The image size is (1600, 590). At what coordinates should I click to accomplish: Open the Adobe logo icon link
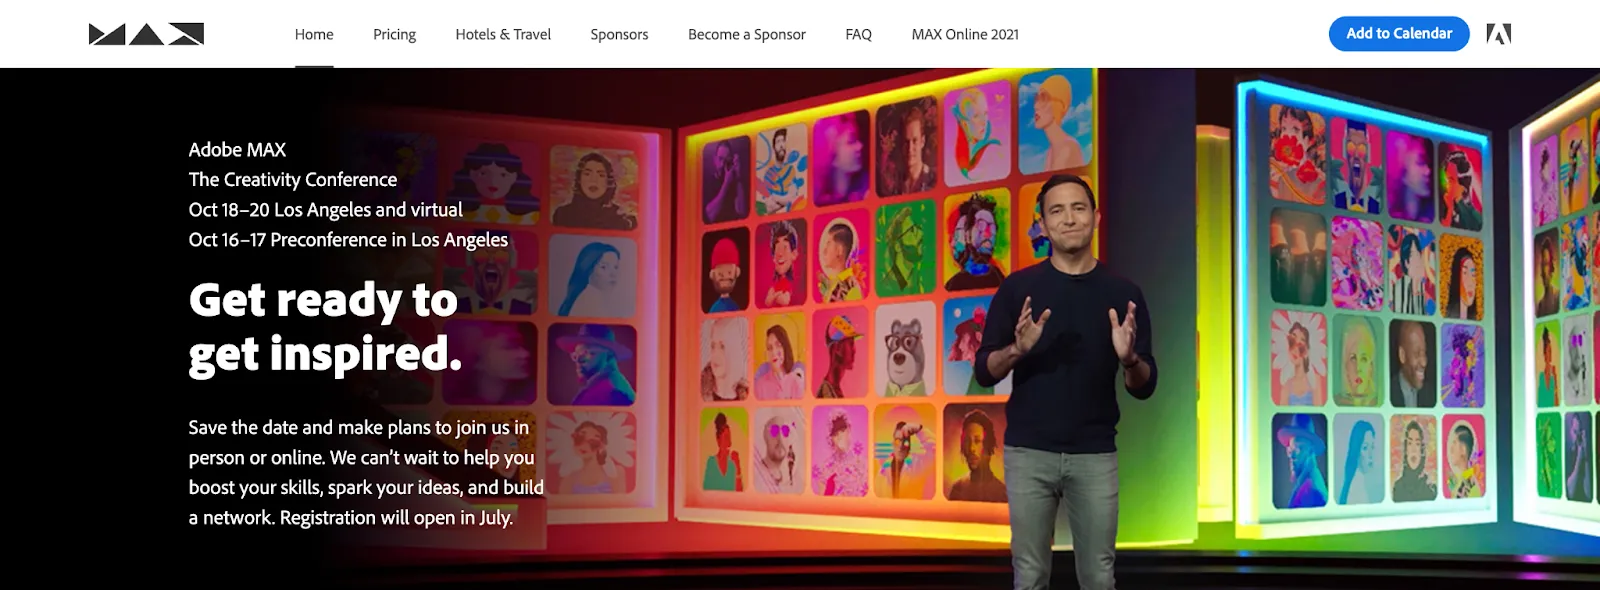[1498, 34]
